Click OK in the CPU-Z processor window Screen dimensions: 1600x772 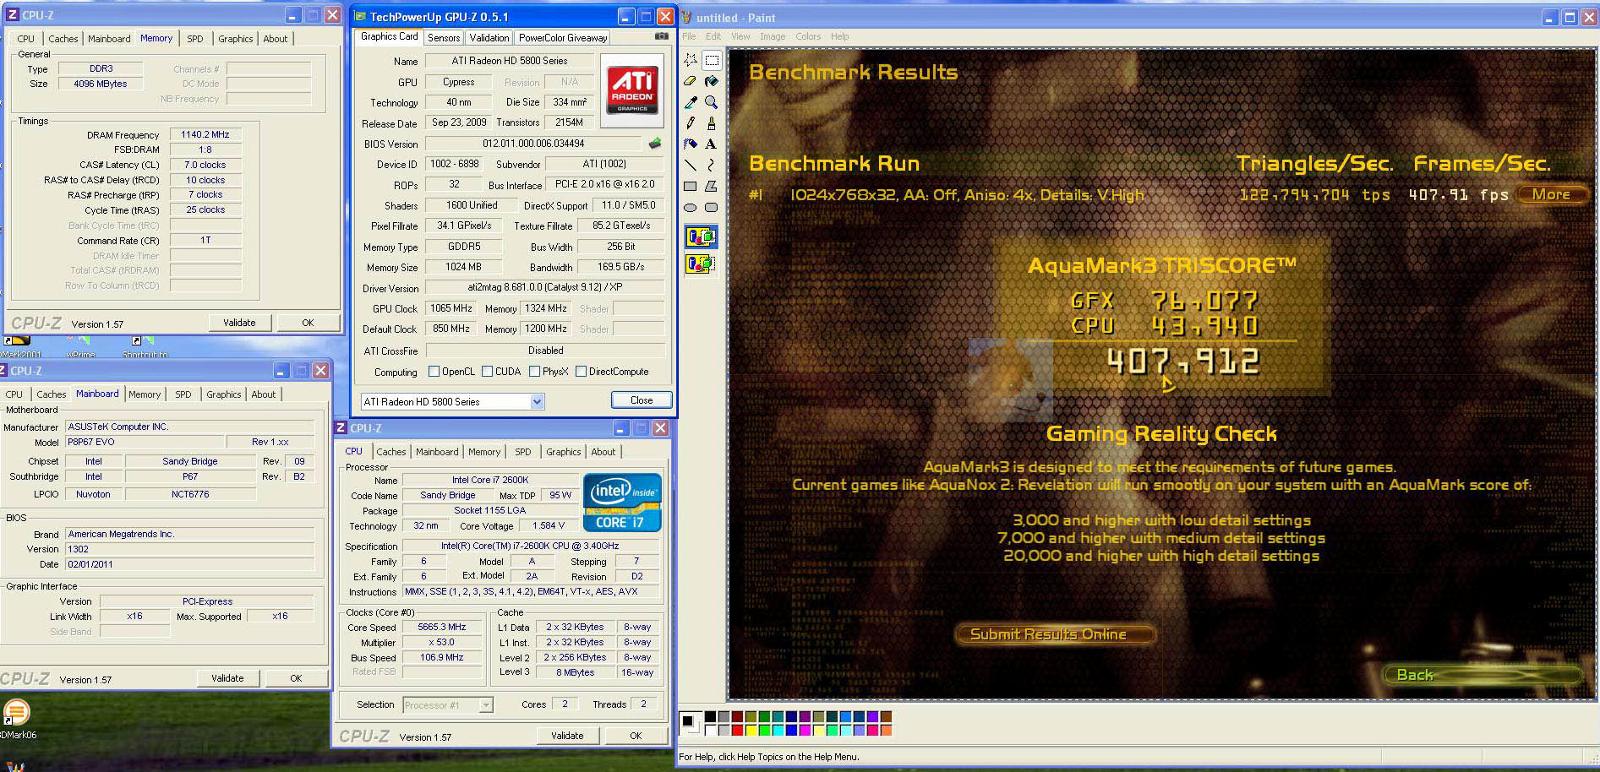click(636, 736)
